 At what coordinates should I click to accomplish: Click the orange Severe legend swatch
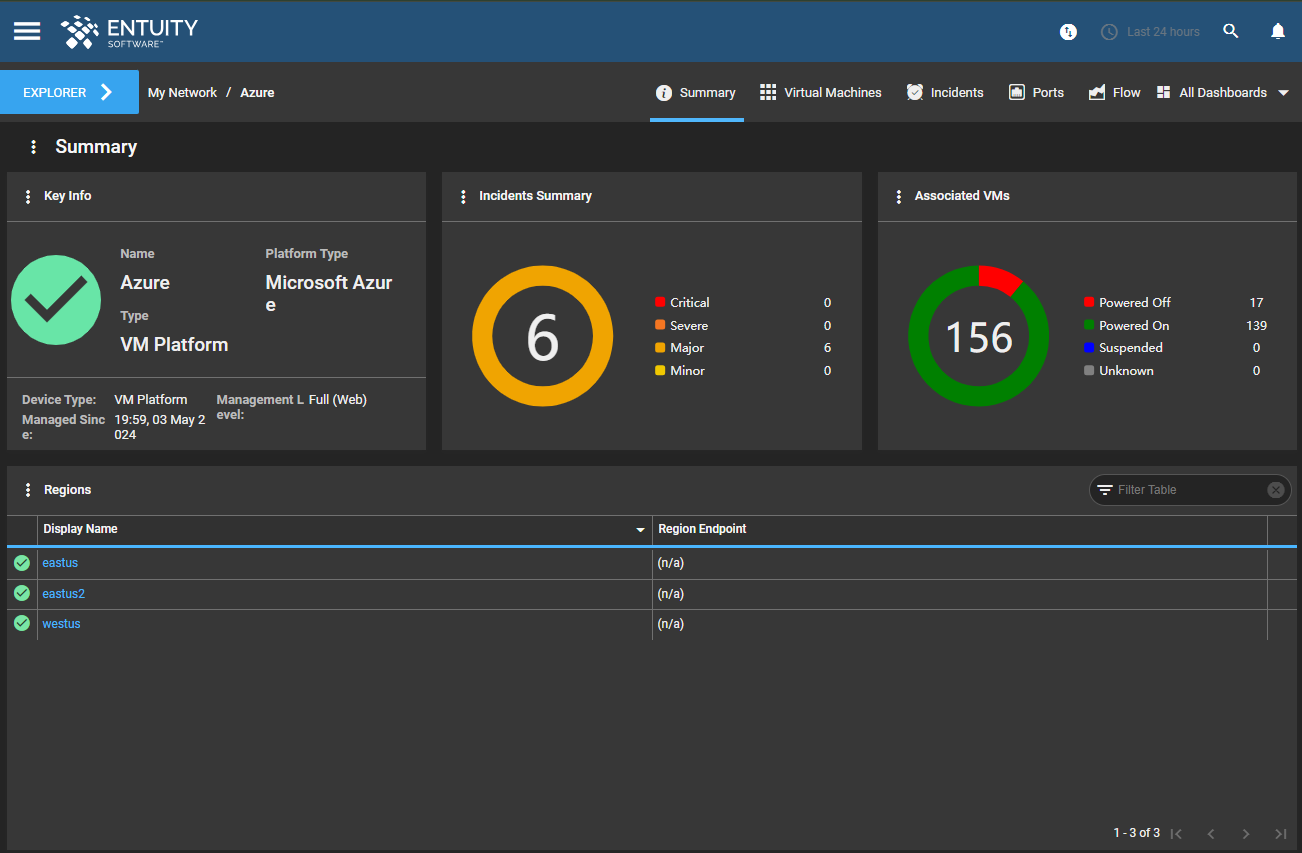point(660,325)
